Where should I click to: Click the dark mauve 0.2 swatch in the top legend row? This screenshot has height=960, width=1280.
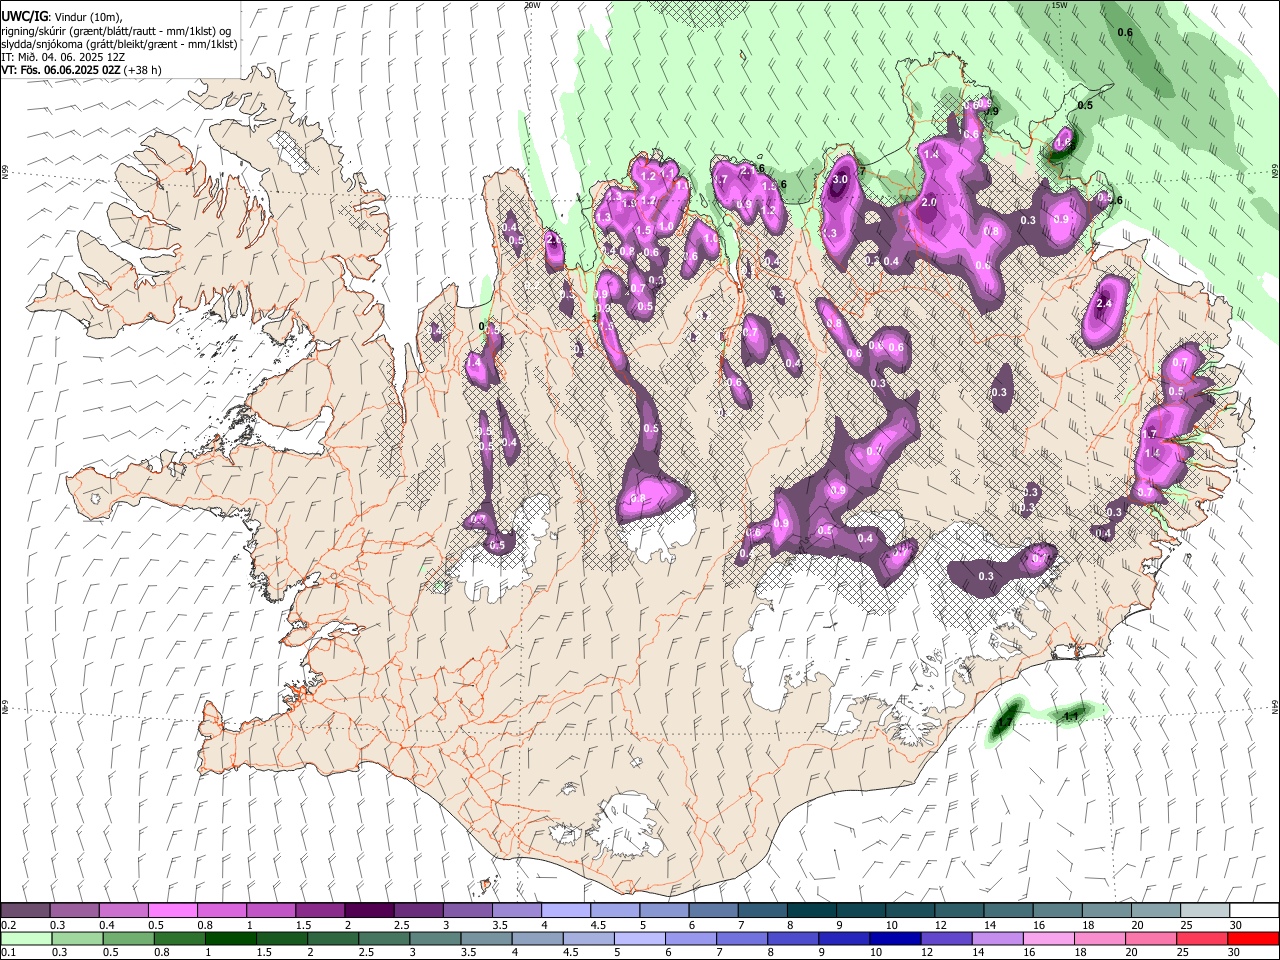[x=26, y=910]
